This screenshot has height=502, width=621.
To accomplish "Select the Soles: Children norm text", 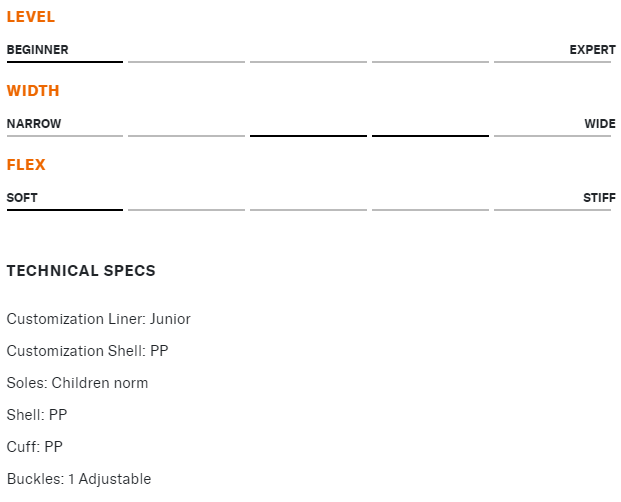I will pos(77,383).
